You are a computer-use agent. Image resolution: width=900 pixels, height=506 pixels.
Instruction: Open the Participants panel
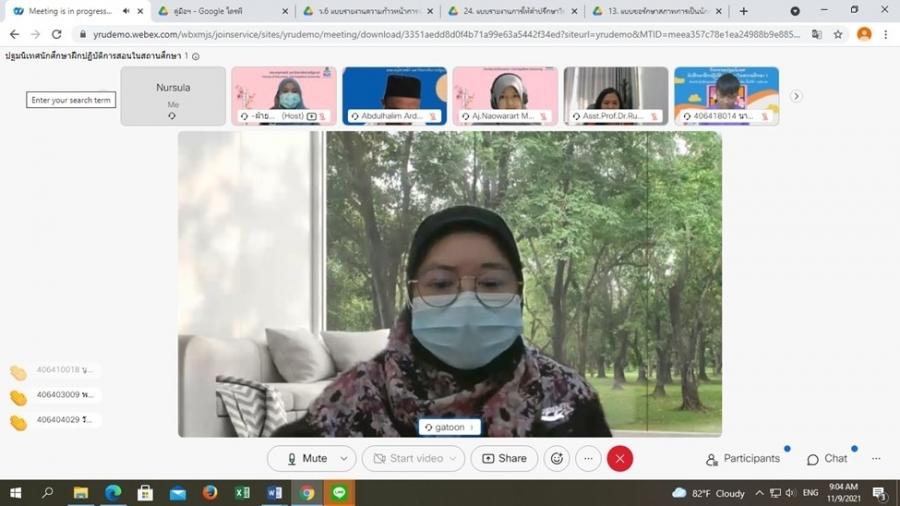[x=742, y=458]
